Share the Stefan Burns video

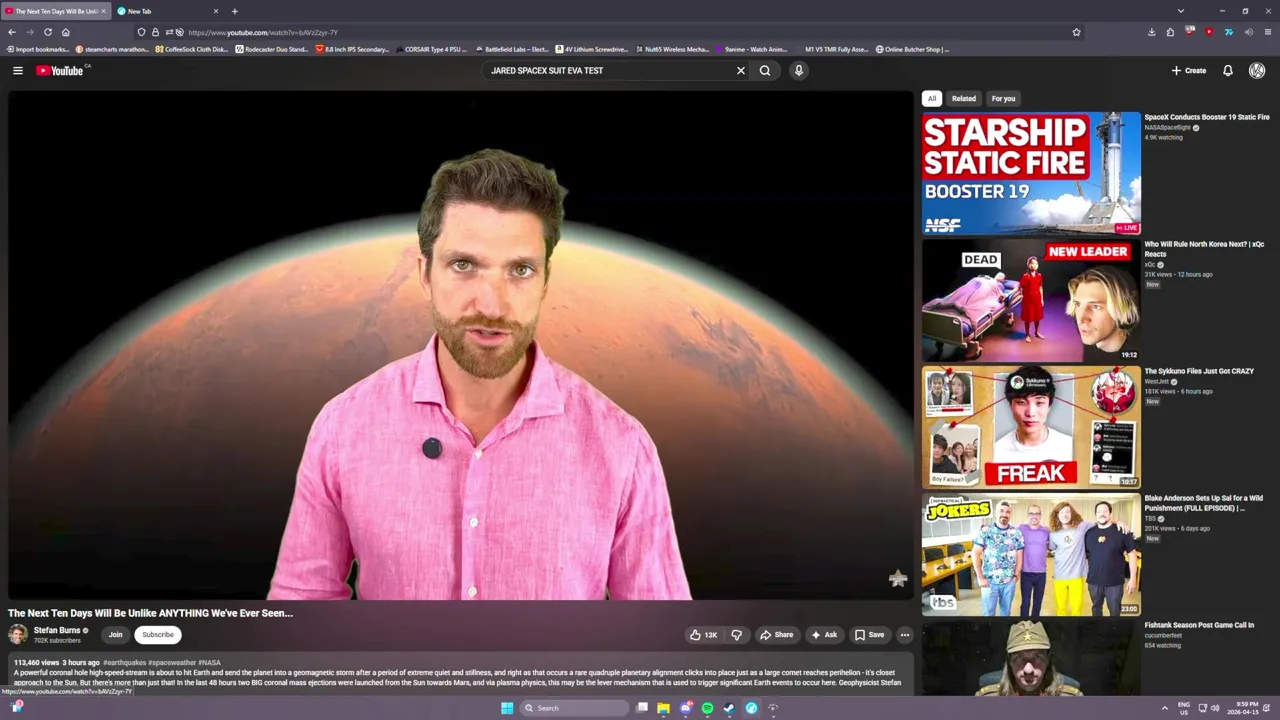click(x=776, y=635)
